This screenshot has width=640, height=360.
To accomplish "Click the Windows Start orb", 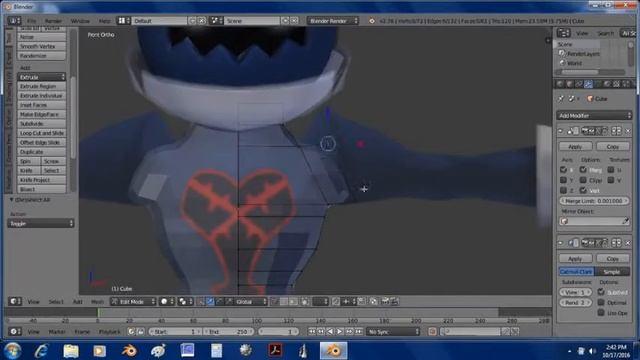I will coord(13,351).
